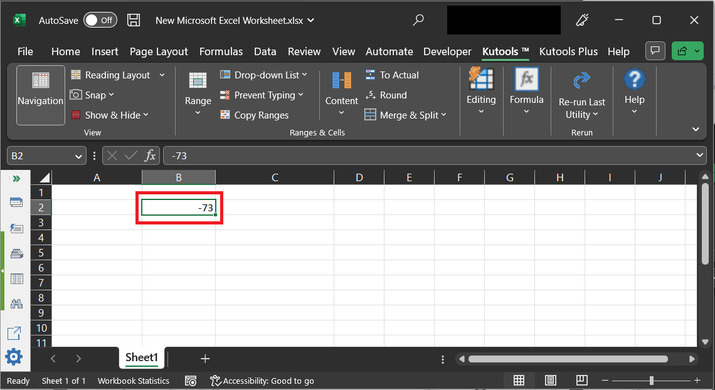This screenshot has width=715, height=390.
Task: Click the binoculars Find icon in side pane
Action: coord(16,304)
